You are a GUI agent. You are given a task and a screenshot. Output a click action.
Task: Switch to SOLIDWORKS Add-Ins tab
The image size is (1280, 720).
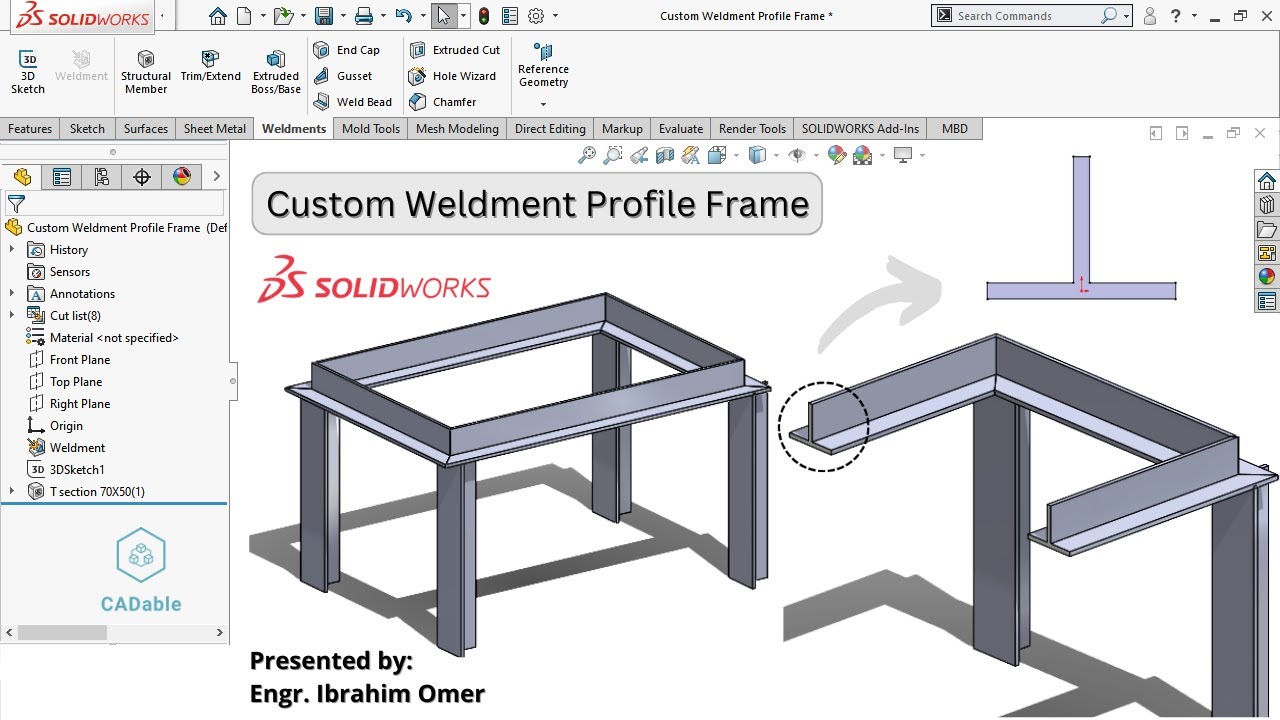pyautogui.click(x=860, y=129)
